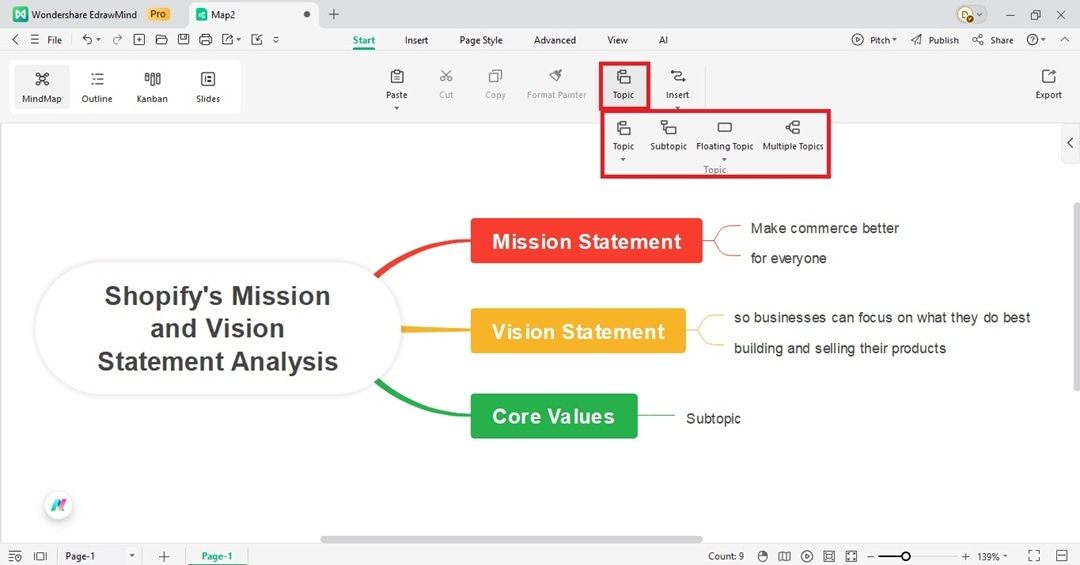Expand the undo history dropdown arrow
This screenshot has width=1080, height=565.
pyautogui.click(x=98, y=40)
